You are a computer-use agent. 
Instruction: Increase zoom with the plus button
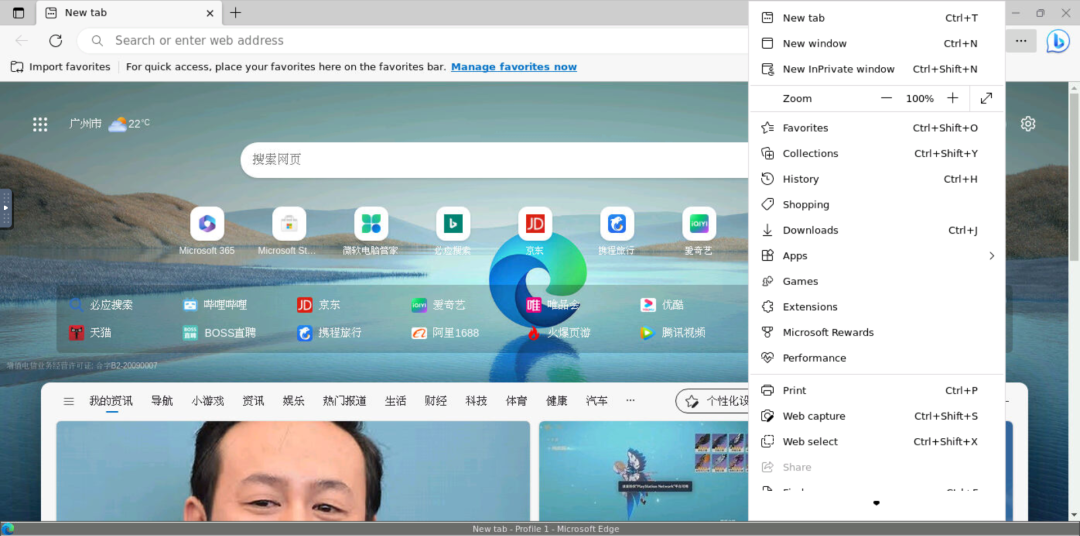click(x=953, y=99)
